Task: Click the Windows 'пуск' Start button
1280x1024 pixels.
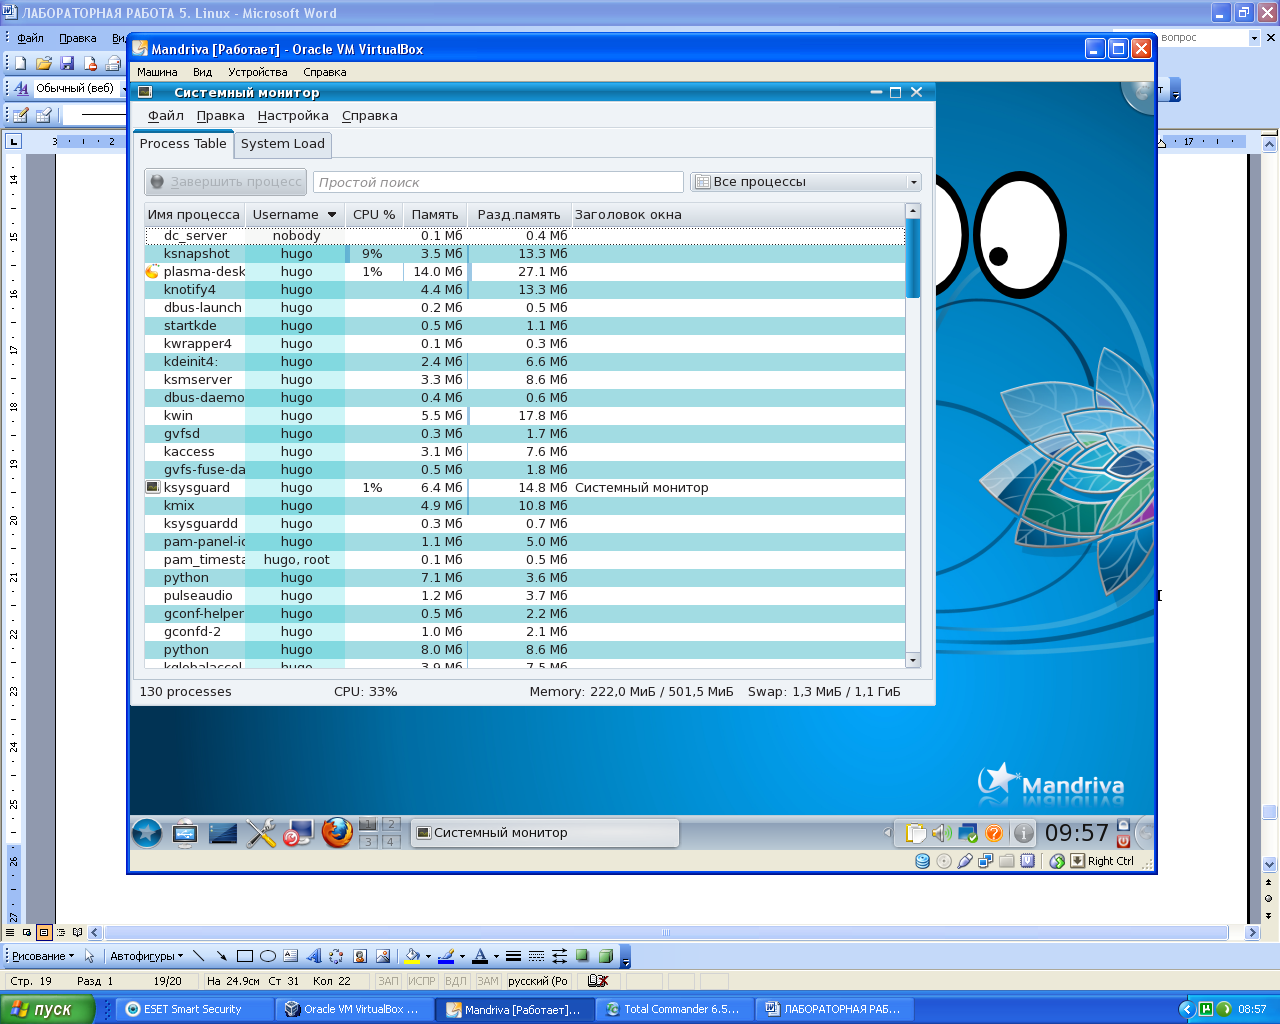Action: (x=48, y=1009)
